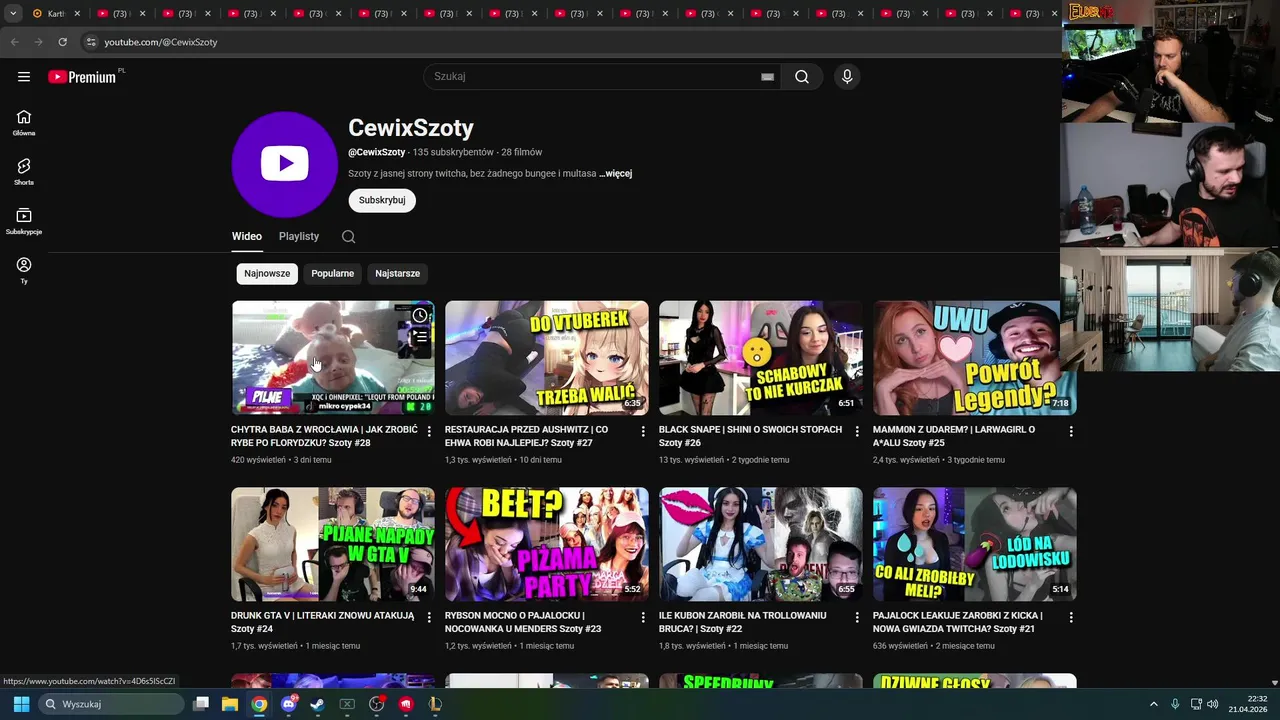Open title PAJALOCK LEAKUJE ZAROBKI Szoty #21
Viewport: 1280px width, 720px height.
click(x=958, y=622)
